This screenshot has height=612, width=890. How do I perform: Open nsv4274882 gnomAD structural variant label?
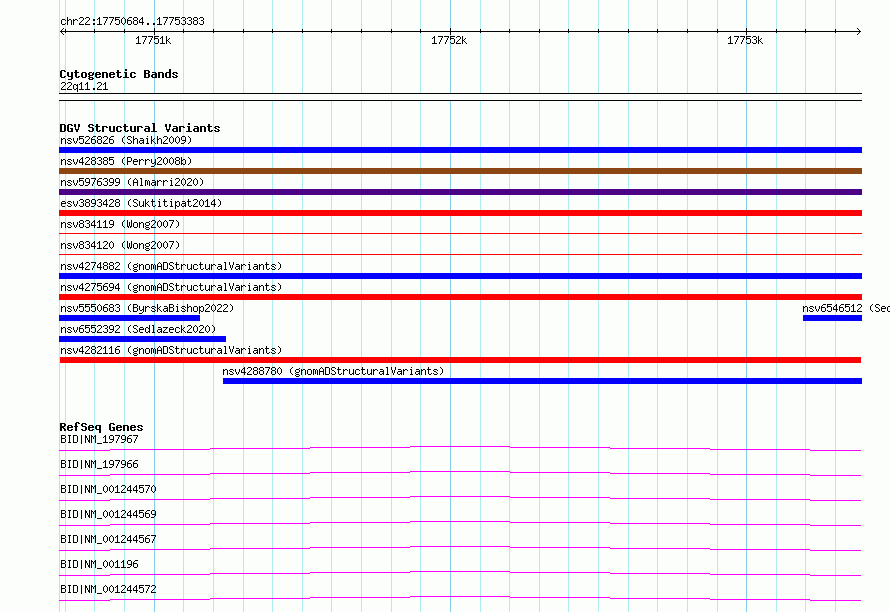tap(171, 266)
